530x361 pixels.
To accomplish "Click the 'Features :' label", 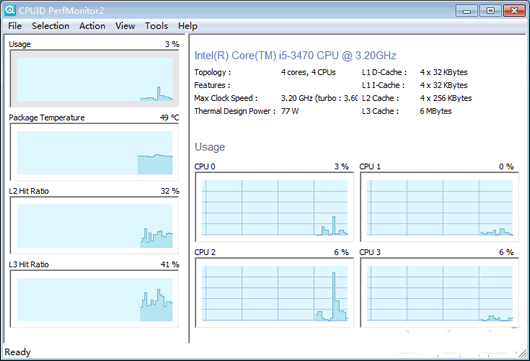I will [212, 85].
